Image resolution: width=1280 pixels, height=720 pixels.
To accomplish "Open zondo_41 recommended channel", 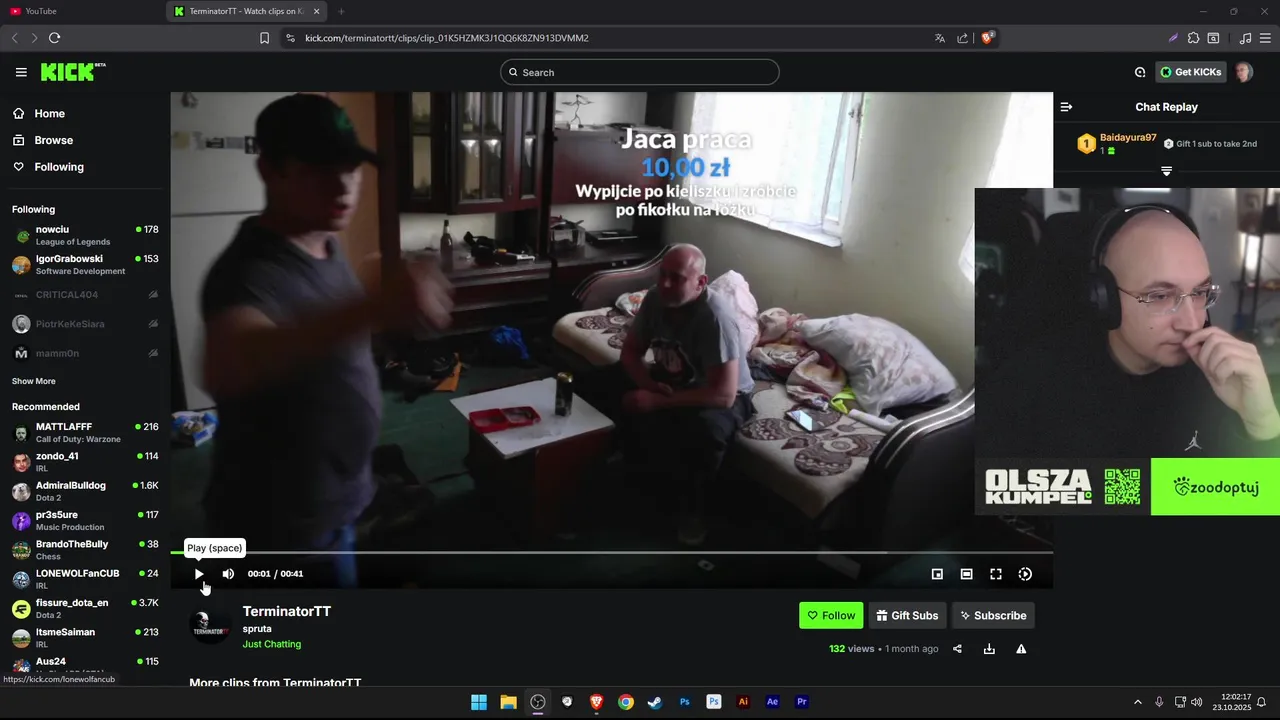I will pyautogui.click(x=85, y=462).
